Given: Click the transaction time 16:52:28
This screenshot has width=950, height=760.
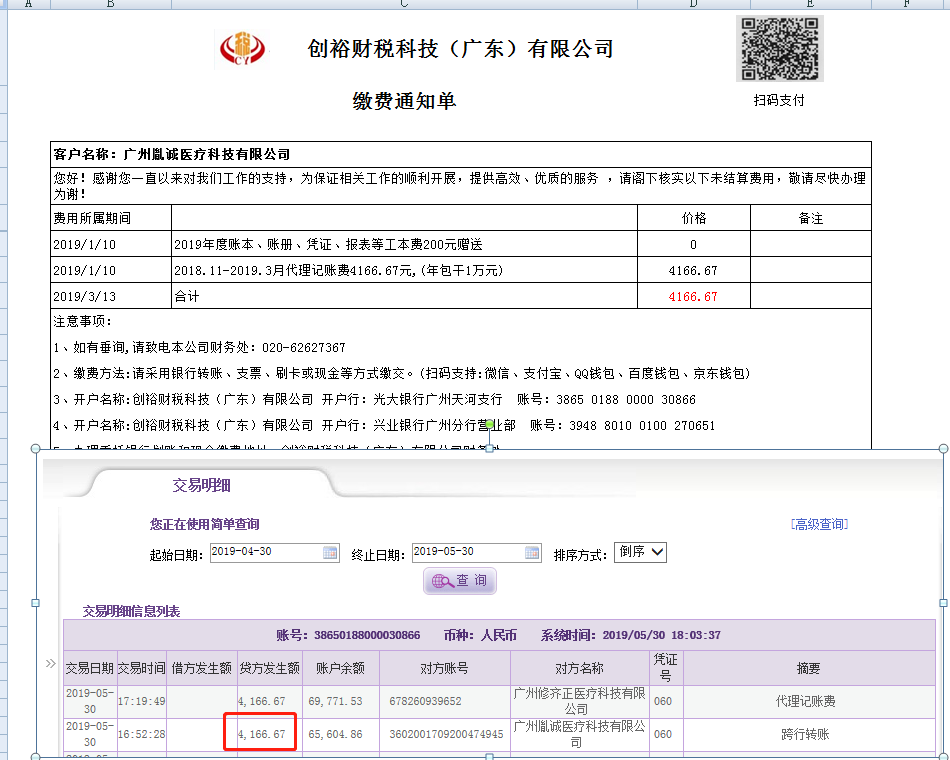Looking at the screenshot, I should [x=141, y=734].
